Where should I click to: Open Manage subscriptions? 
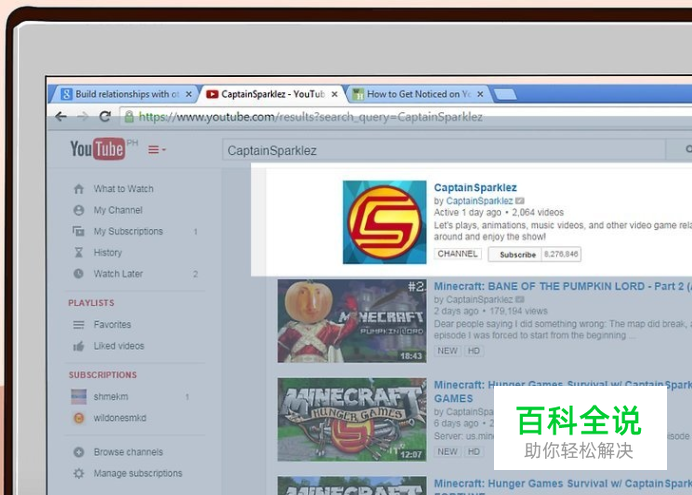(138, 473)
